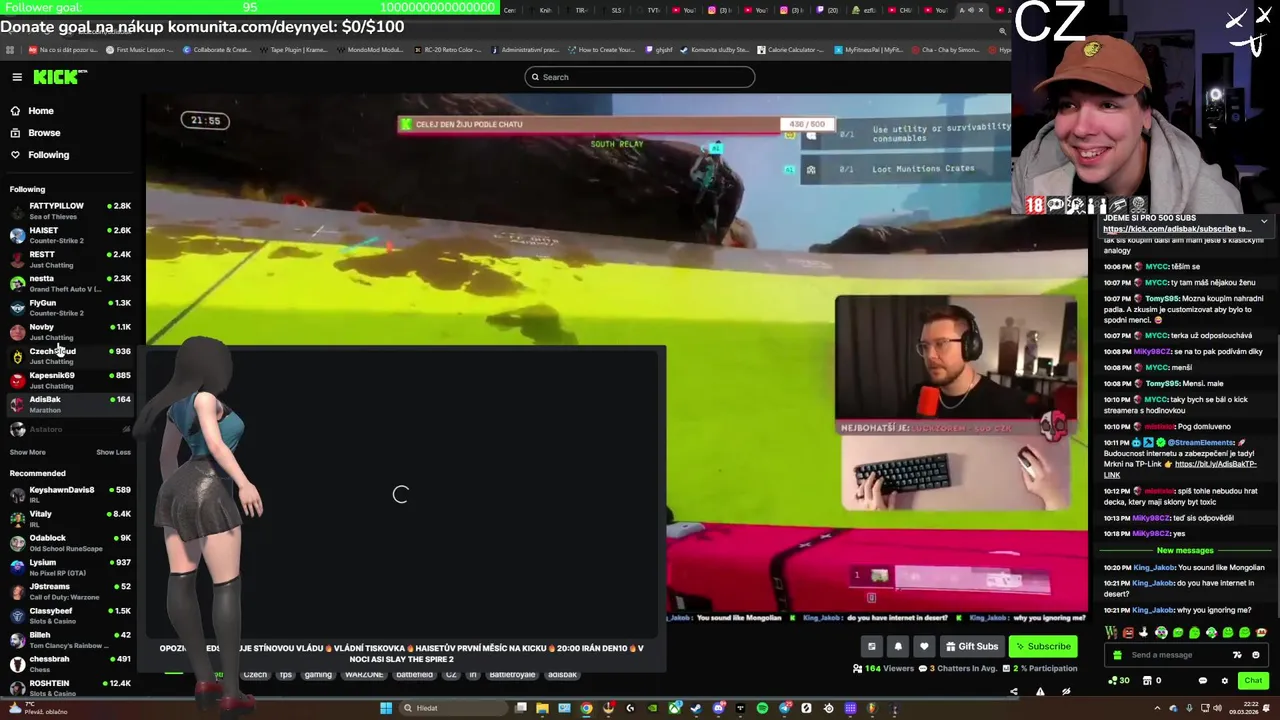This screenshot has height=720, width=1280.
Task: Open HAISET's Counter-Strike 2 stream
Action: pyautogui.click(x=70, y=235)
